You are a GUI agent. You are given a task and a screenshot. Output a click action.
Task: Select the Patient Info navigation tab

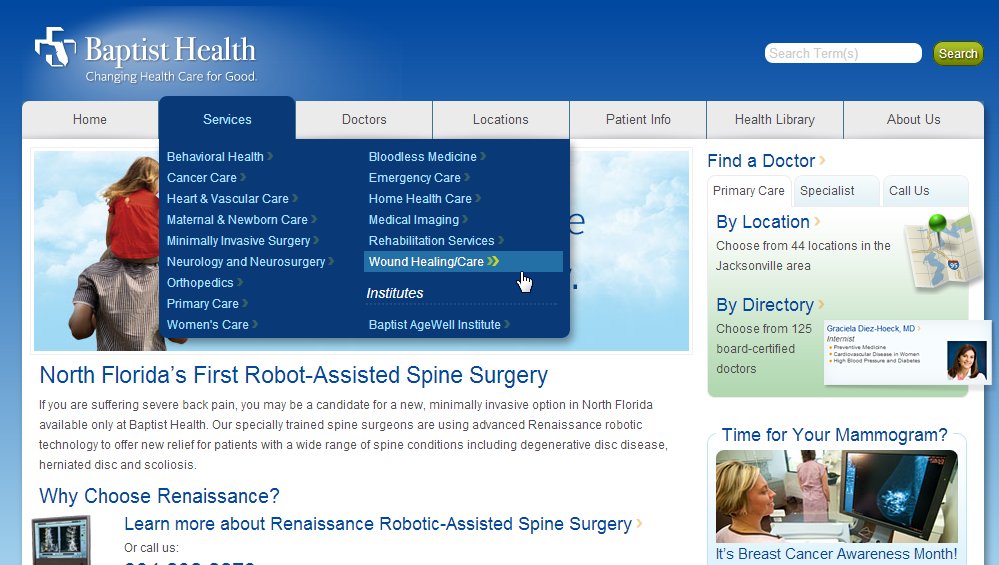coord(638,120)
